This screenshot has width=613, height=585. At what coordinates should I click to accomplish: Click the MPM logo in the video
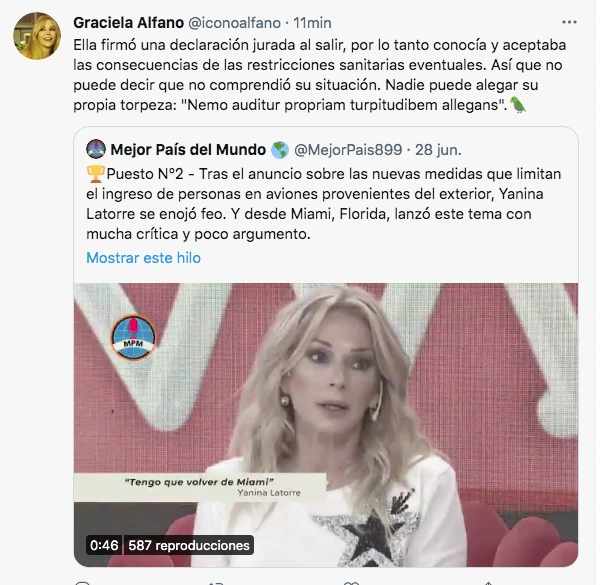pyautogui.click(x=134, y=334)
